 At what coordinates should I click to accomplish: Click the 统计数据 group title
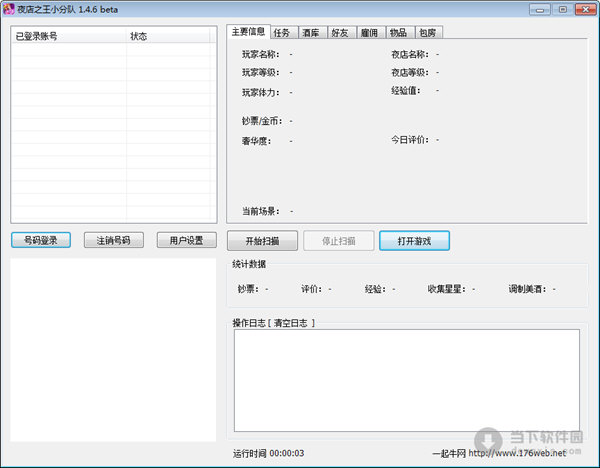249,264
